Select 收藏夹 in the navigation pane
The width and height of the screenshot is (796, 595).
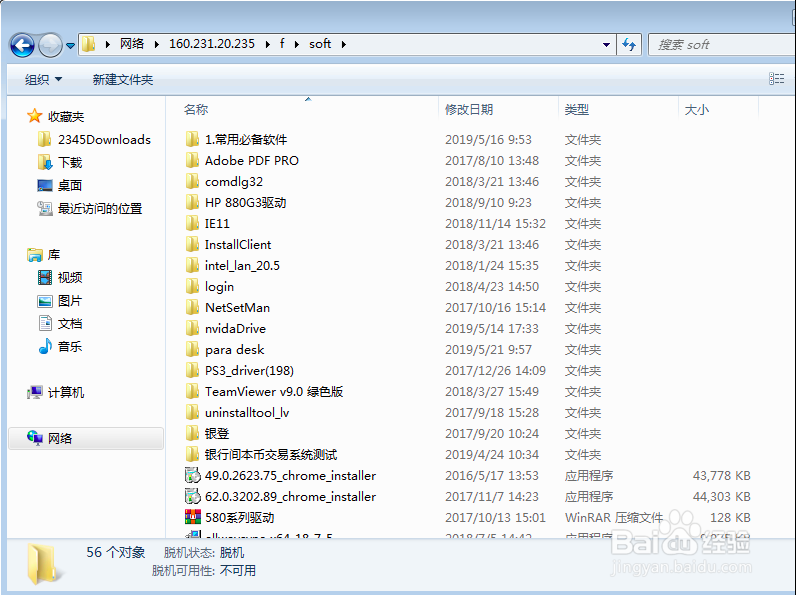(x=56, y=116)
